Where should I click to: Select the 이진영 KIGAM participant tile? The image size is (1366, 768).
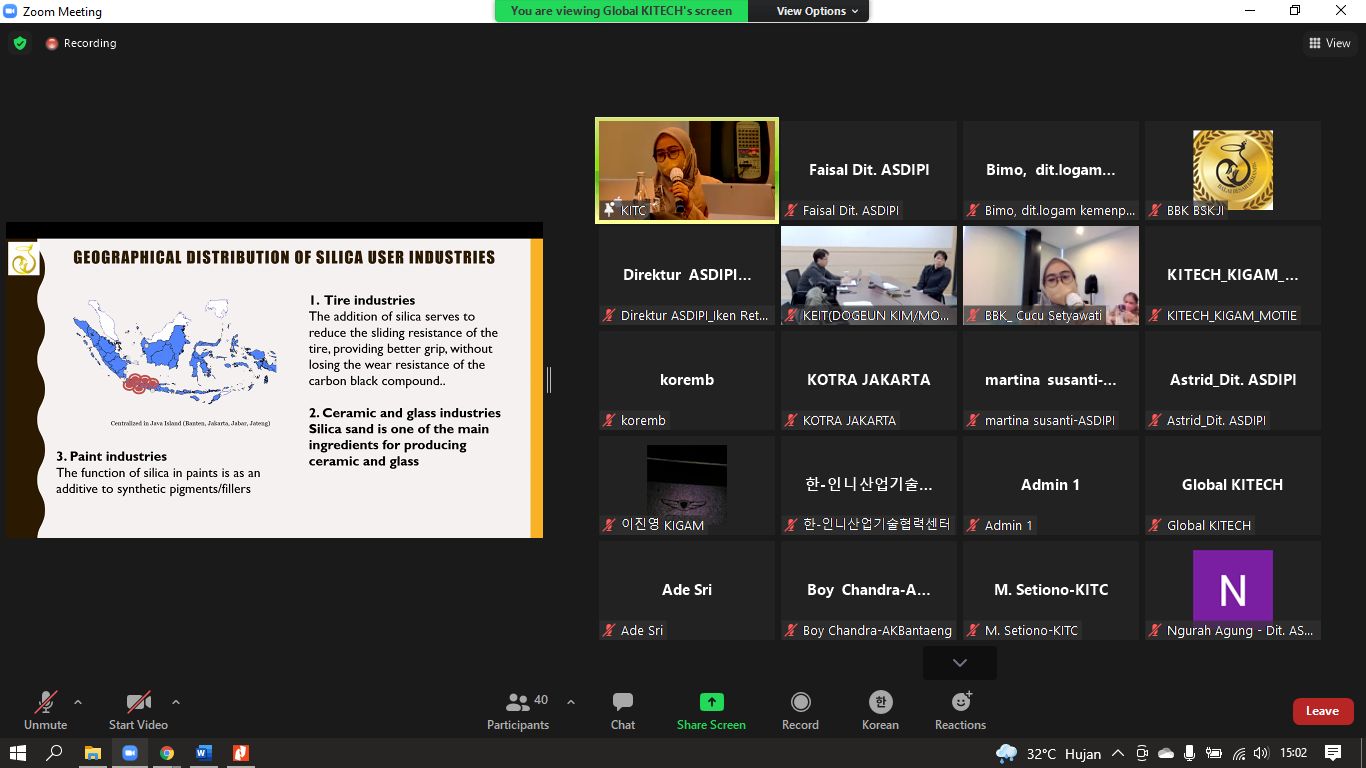coord(687,485)
